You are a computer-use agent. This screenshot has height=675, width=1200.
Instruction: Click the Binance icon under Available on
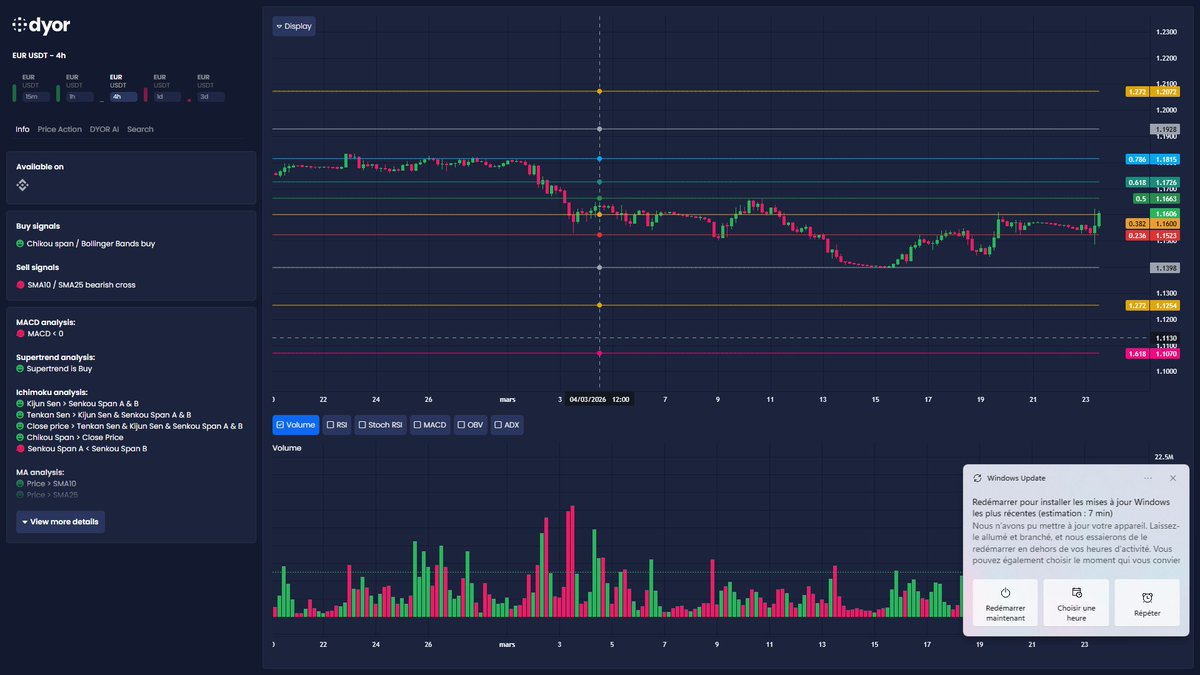(x=22, y=184)
